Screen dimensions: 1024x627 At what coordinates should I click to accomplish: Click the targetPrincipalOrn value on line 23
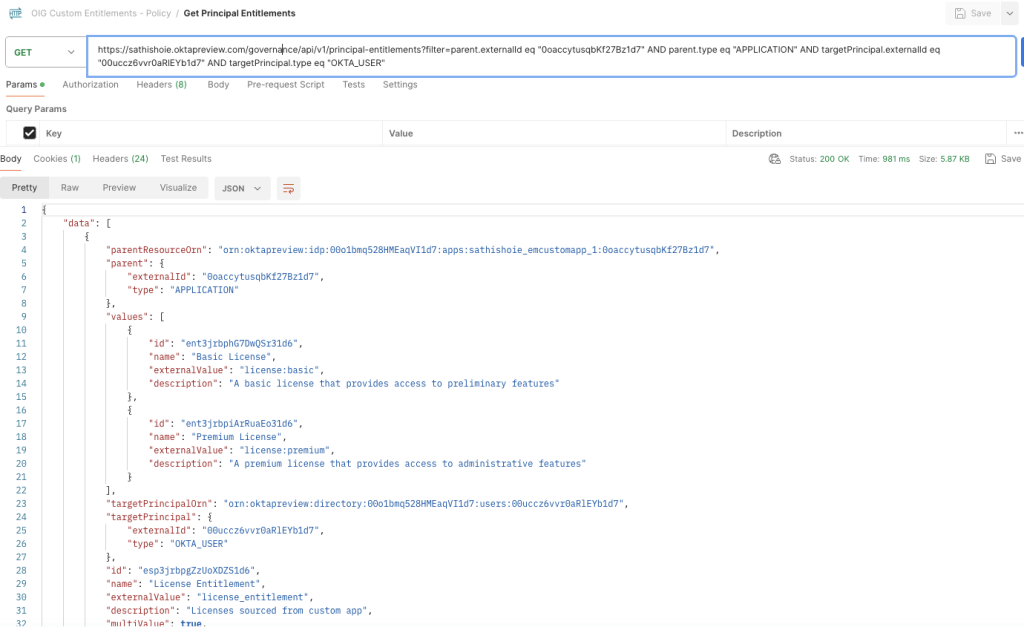[x=424, y=504]
